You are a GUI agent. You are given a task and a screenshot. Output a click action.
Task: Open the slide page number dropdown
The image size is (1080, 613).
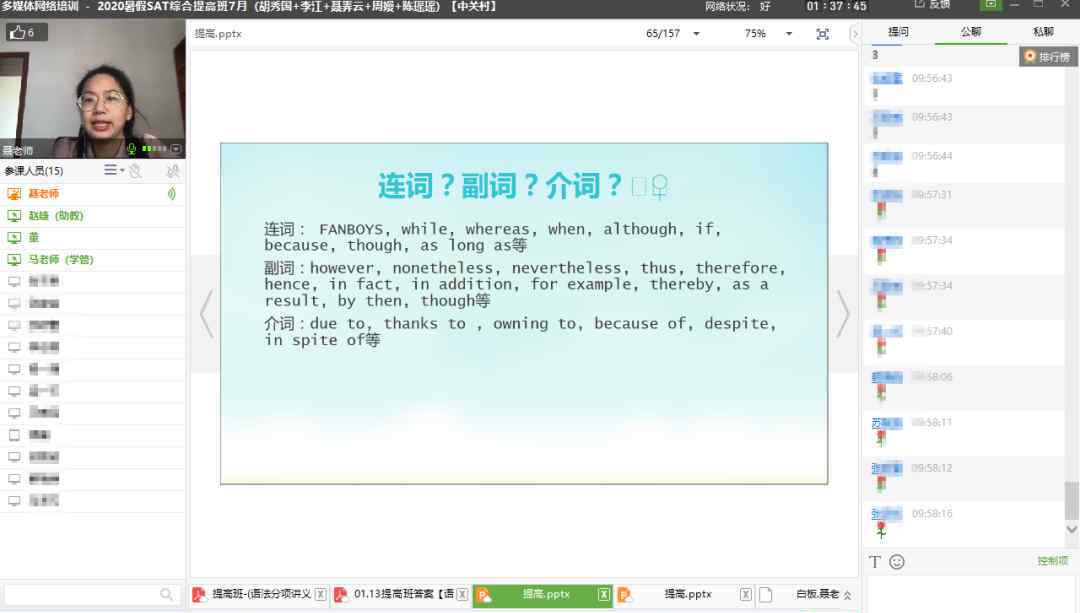[696, 34]
